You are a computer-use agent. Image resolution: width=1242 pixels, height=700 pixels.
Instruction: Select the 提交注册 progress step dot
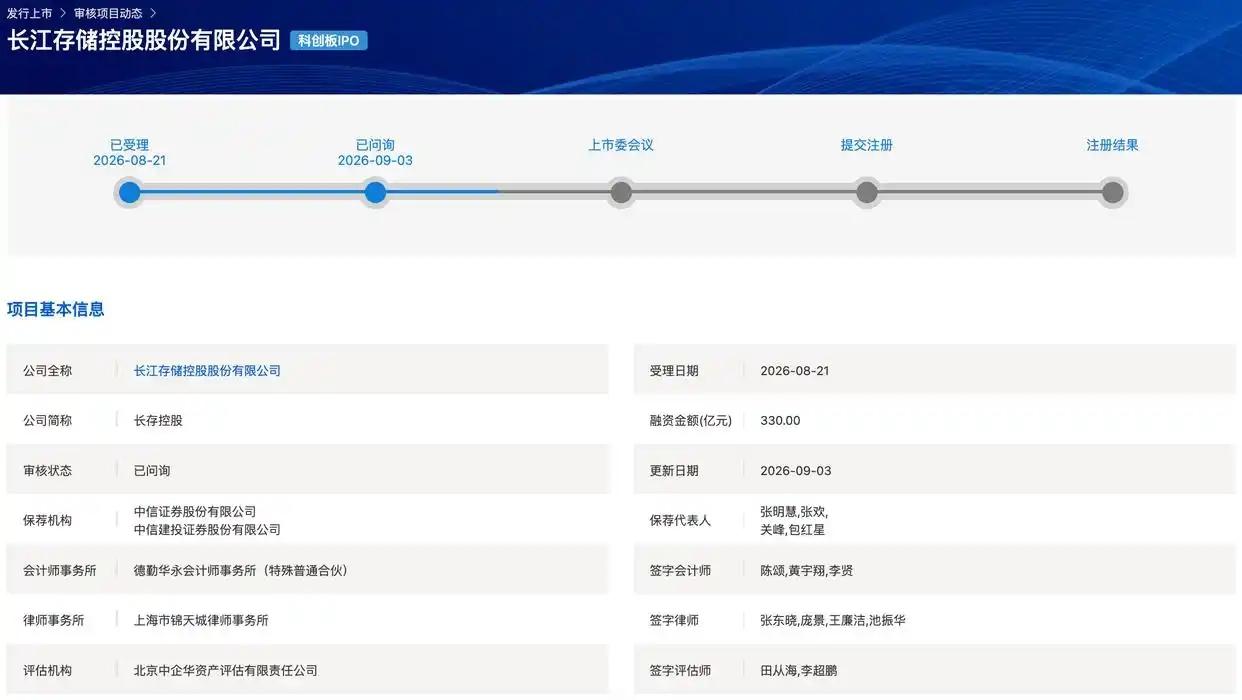click(x=867, y=192)
